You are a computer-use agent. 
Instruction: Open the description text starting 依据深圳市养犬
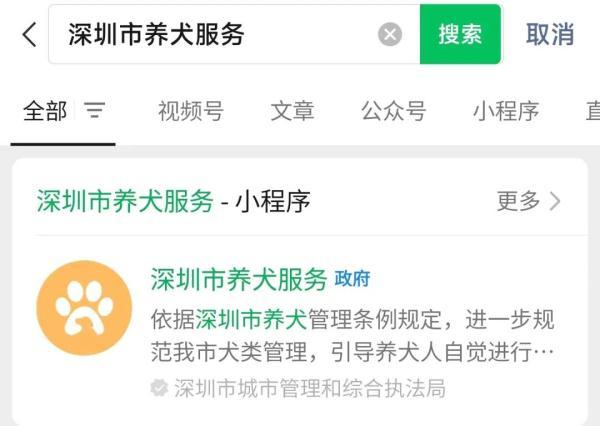pos(352,336)
